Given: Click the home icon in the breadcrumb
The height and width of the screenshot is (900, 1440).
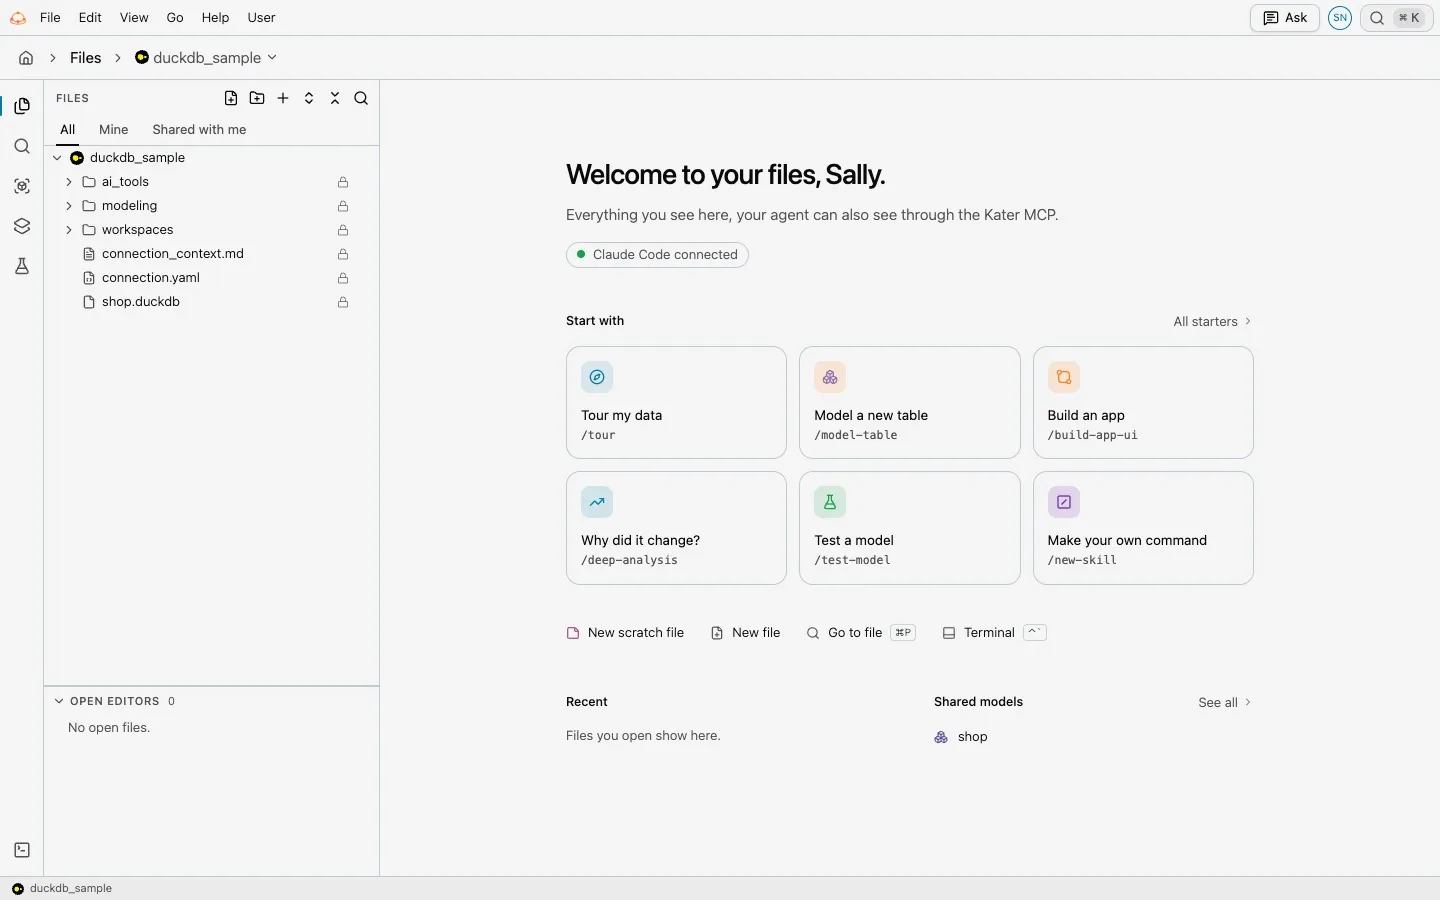Looking at the screenshot, I should click(x=26, y=58).
